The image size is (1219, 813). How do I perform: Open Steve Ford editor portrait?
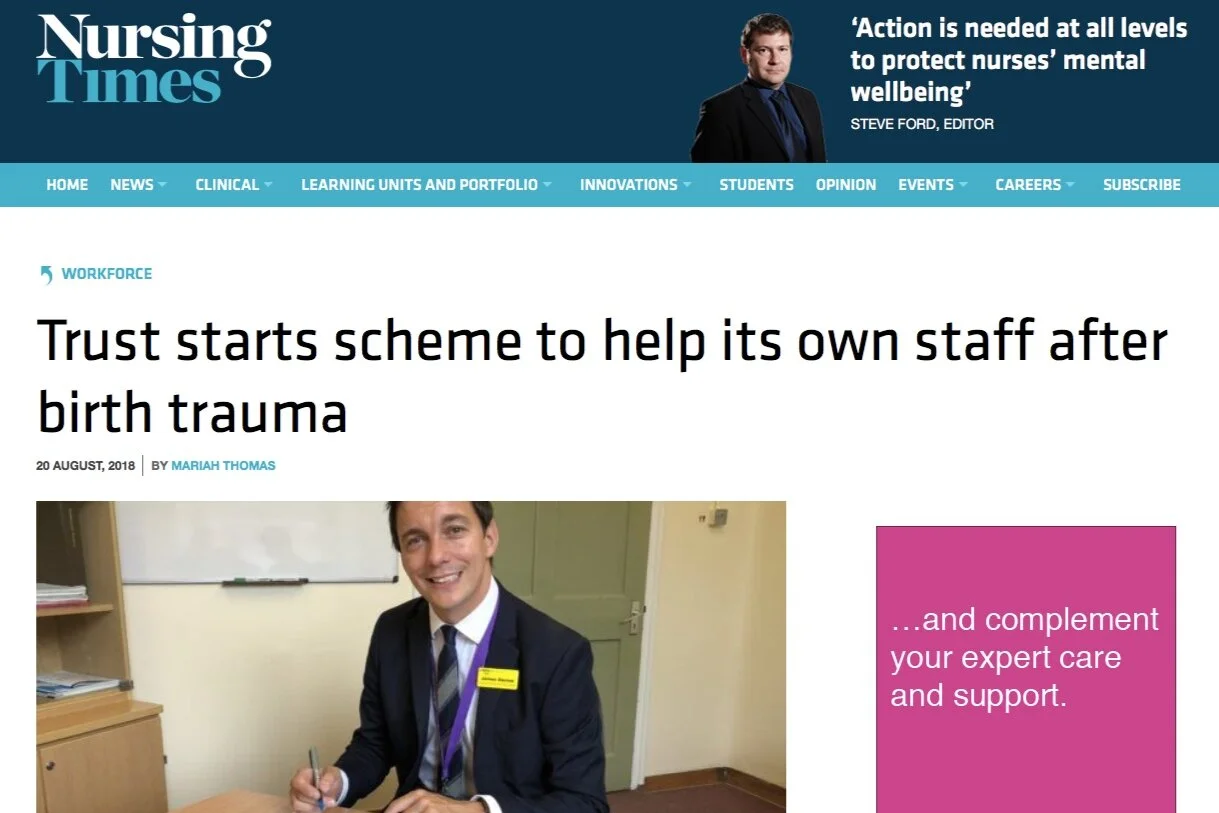[x=759, y=88]
